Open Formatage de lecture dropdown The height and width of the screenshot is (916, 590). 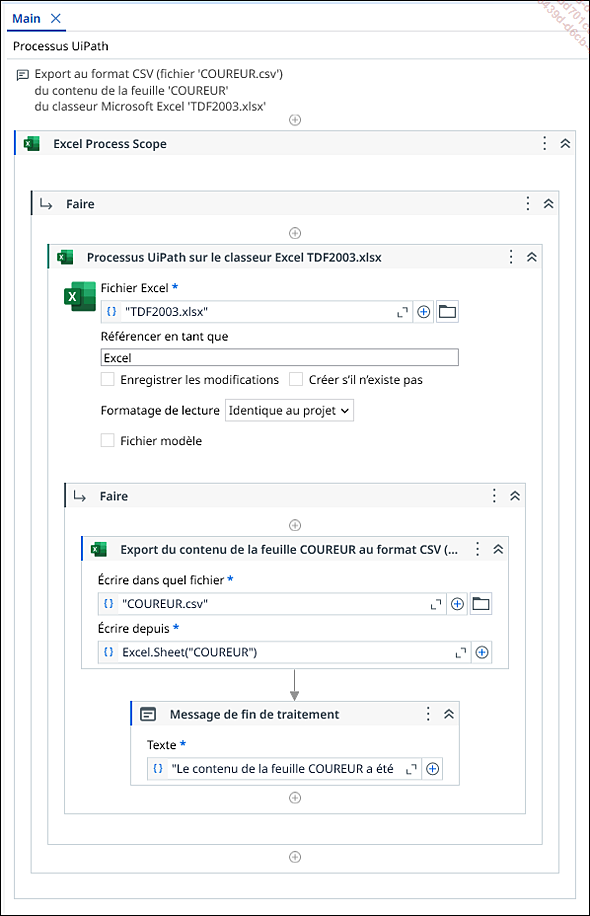pos(289,411)
